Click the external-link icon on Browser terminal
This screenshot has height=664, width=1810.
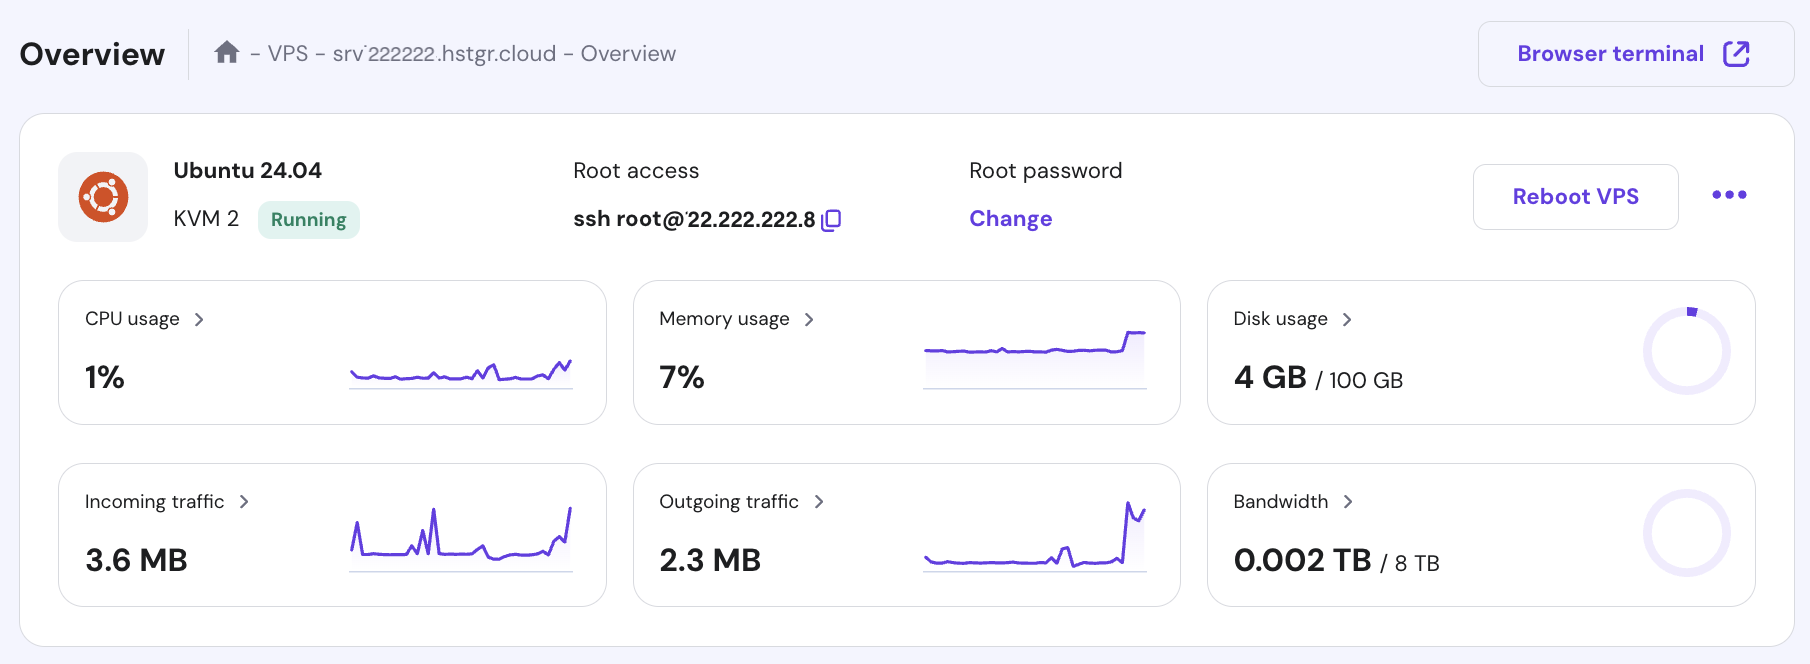point(1736,54)
